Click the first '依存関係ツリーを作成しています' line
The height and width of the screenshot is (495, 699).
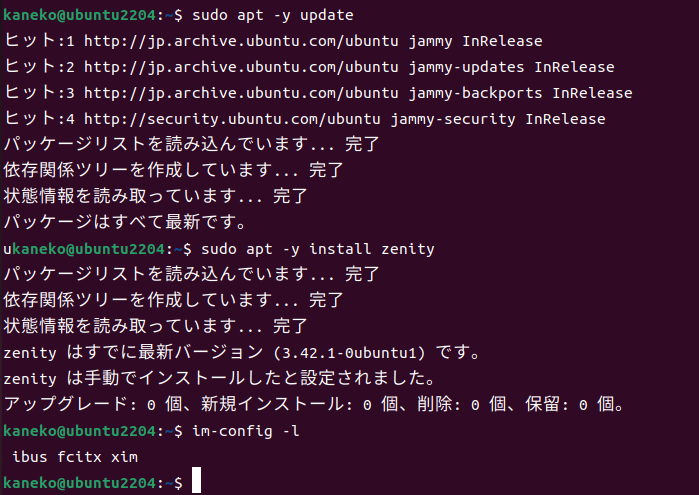coord(174,170)
